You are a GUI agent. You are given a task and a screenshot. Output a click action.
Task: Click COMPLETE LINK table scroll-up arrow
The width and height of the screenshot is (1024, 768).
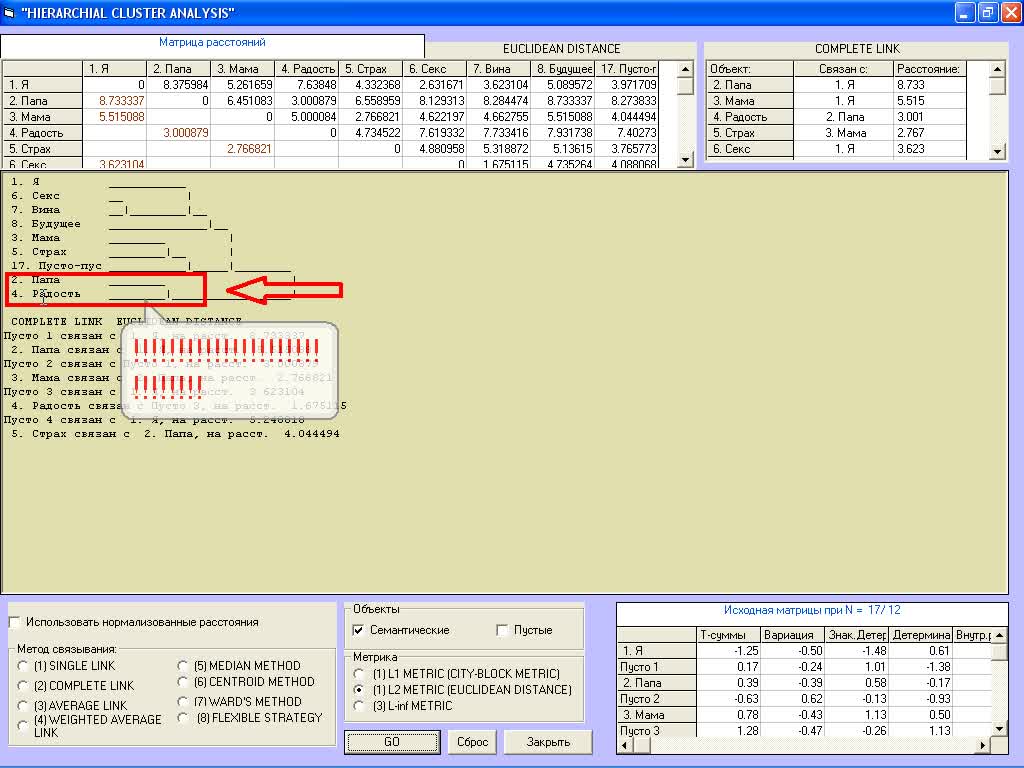tap(997, 69)
